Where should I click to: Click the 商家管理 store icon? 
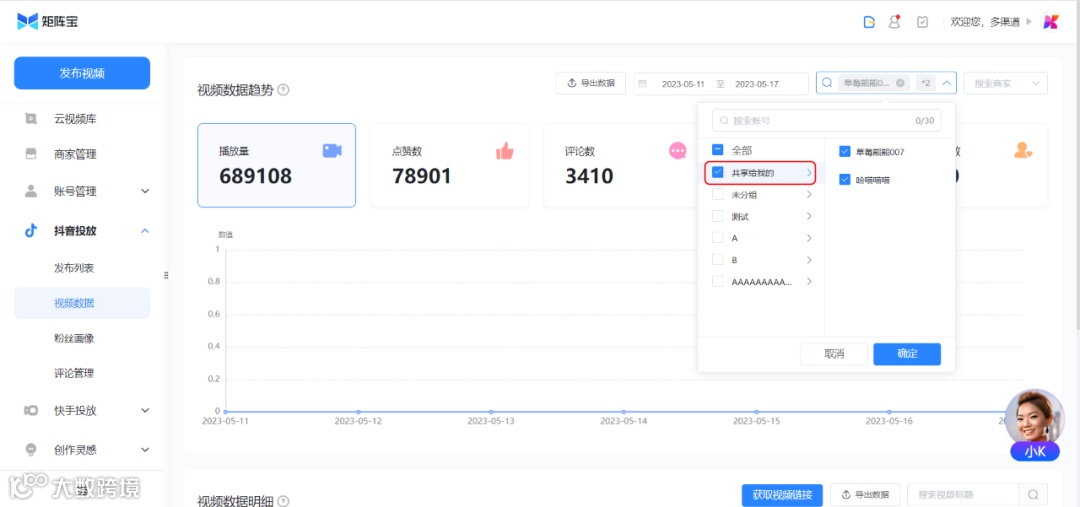tap(31, 154)
